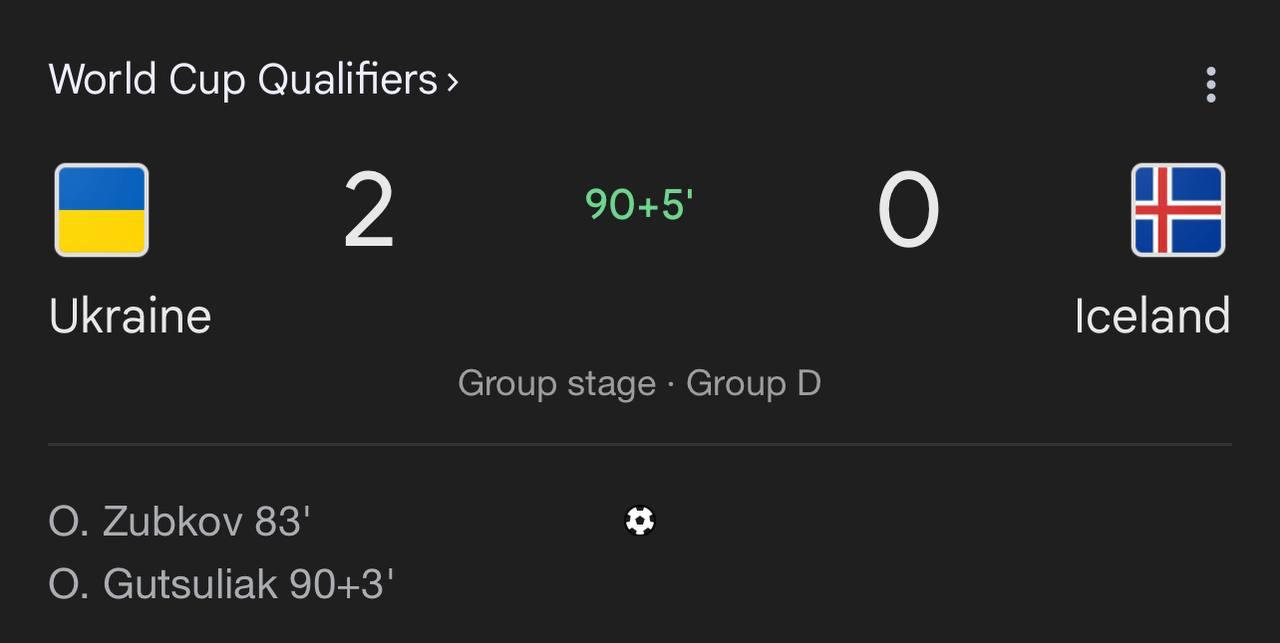The image size is (1280, 643).
Task: Open the three-dot more options menu
Action: (1211, 85)
